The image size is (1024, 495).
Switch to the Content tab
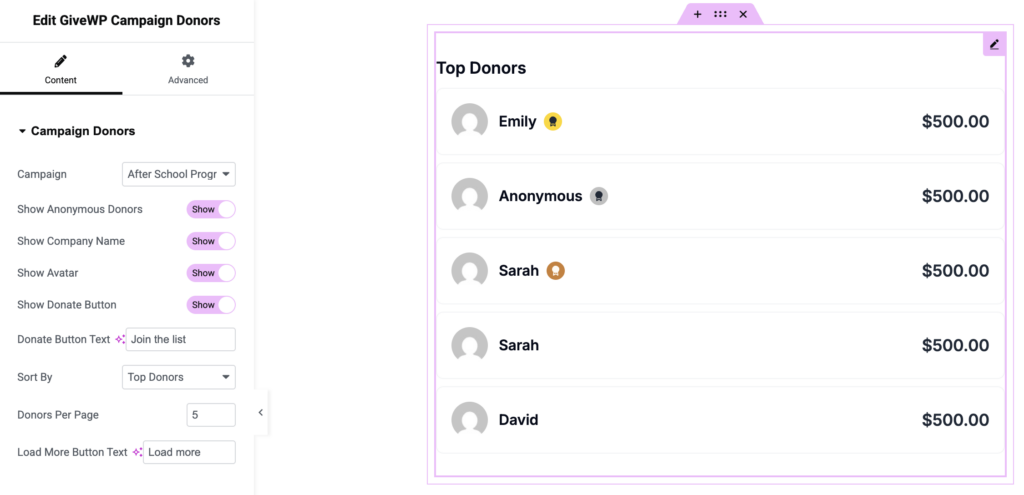(61, 70)
